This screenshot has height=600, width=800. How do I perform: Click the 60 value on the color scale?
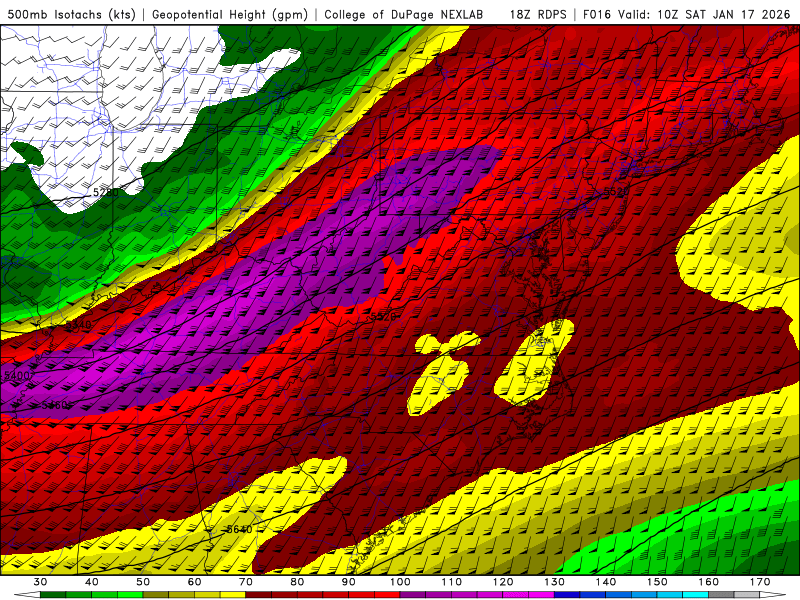click(194, 582)
